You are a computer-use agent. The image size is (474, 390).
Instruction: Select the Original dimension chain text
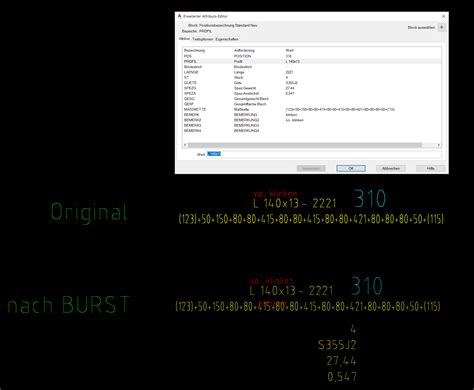[x=311, y=219]
